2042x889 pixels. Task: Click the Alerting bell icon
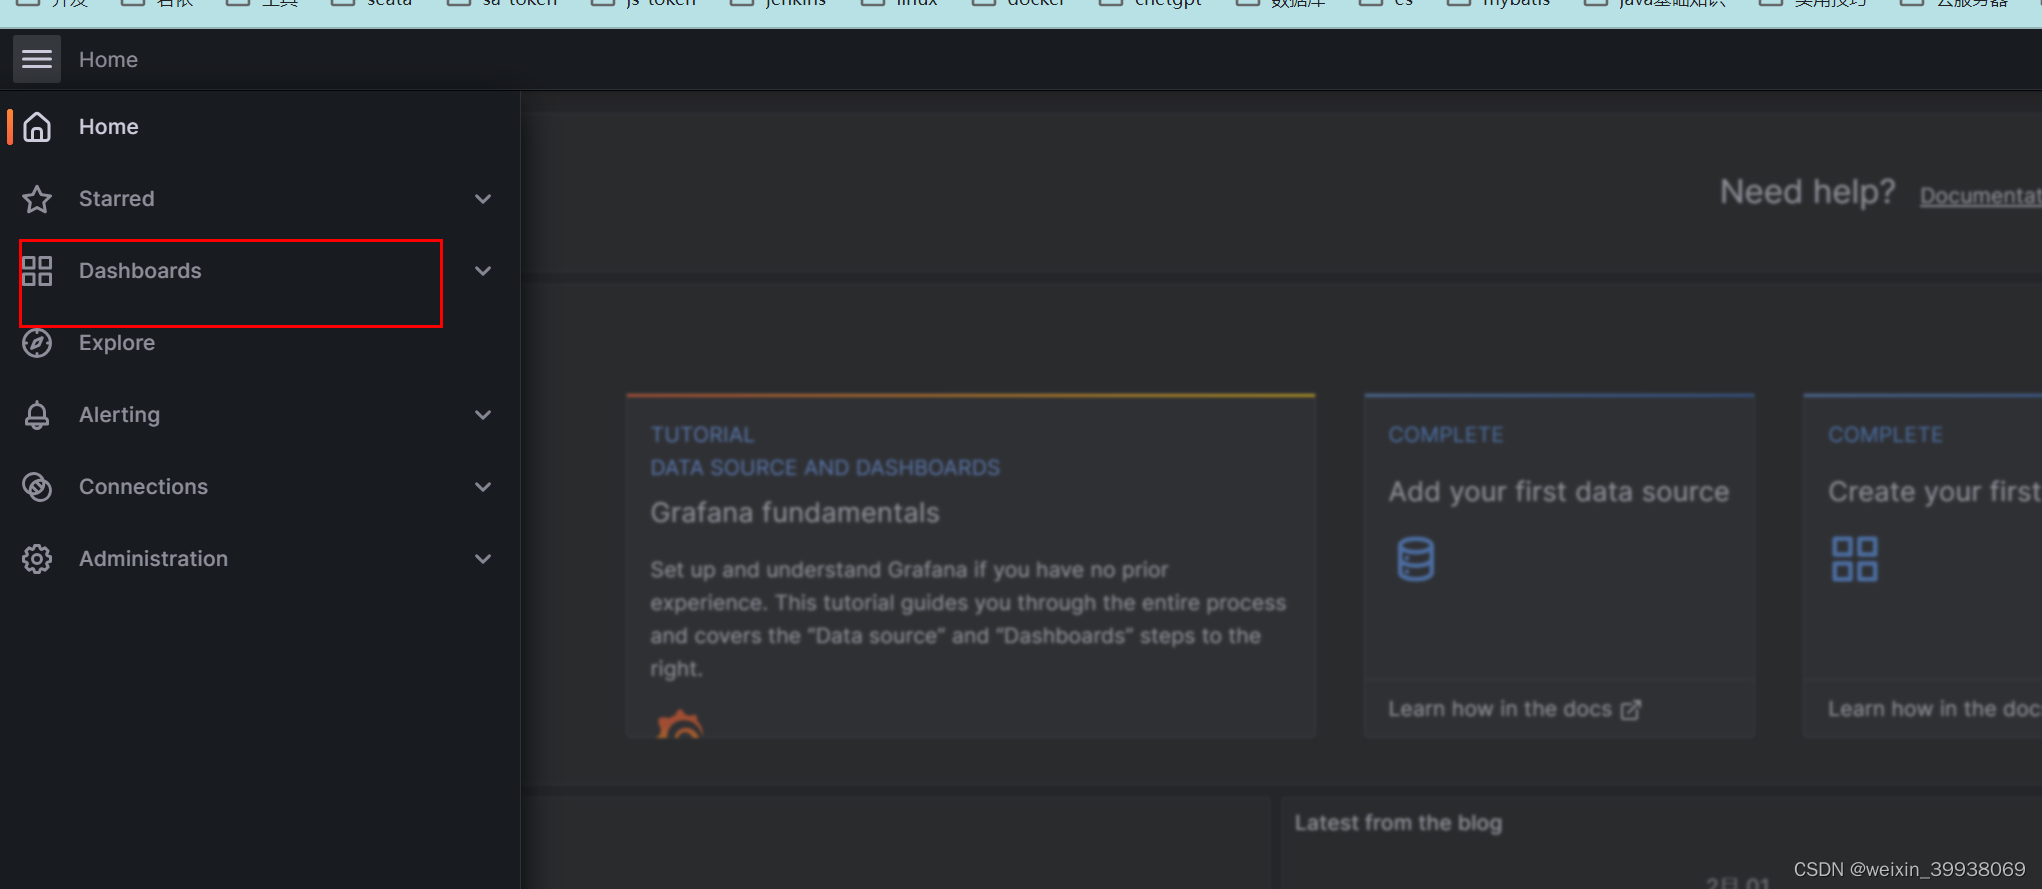click(37, 415)
